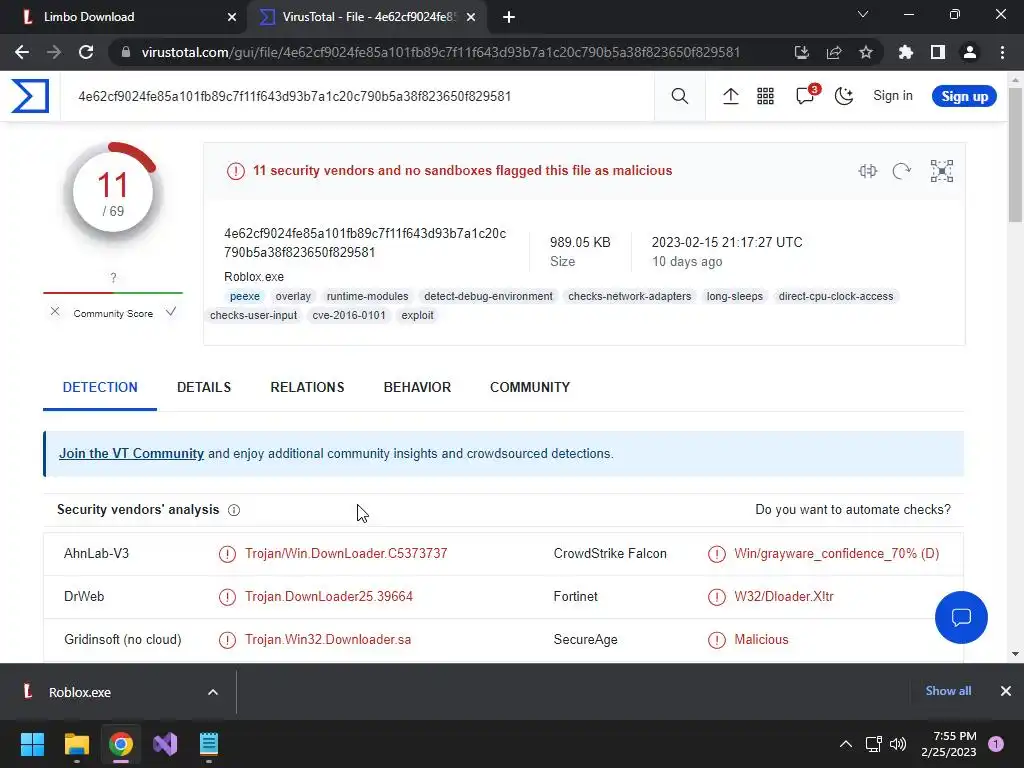
Task: Click the peexe tag
Action: [x=245, y=296]
